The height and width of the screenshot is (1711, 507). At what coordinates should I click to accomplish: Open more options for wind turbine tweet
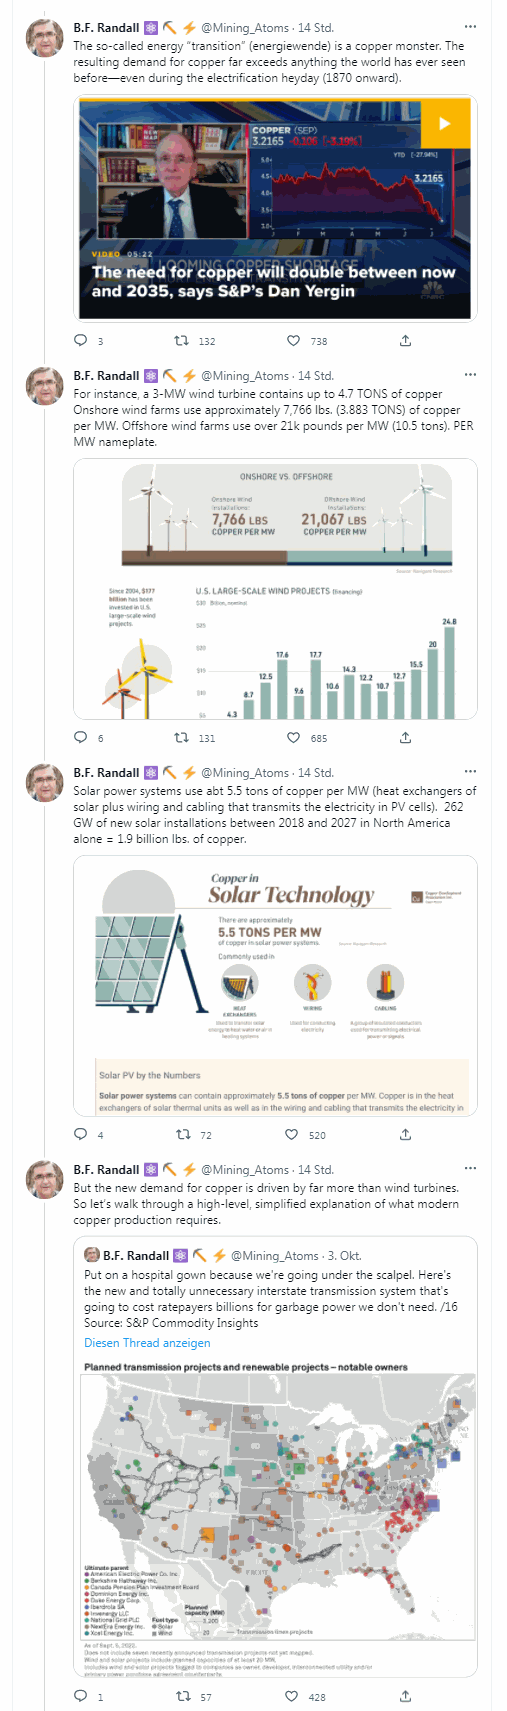click(471, 375)
